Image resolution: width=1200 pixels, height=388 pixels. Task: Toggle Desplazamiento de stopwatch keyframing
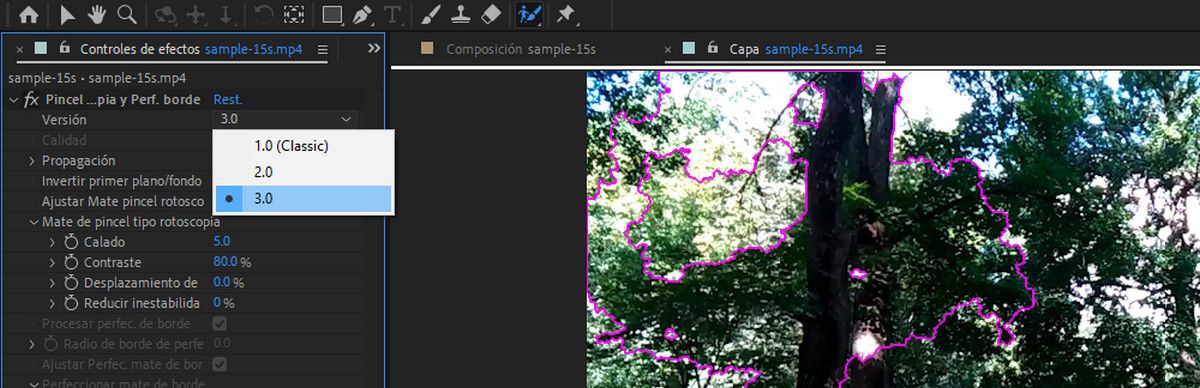(x=71, y=282)
